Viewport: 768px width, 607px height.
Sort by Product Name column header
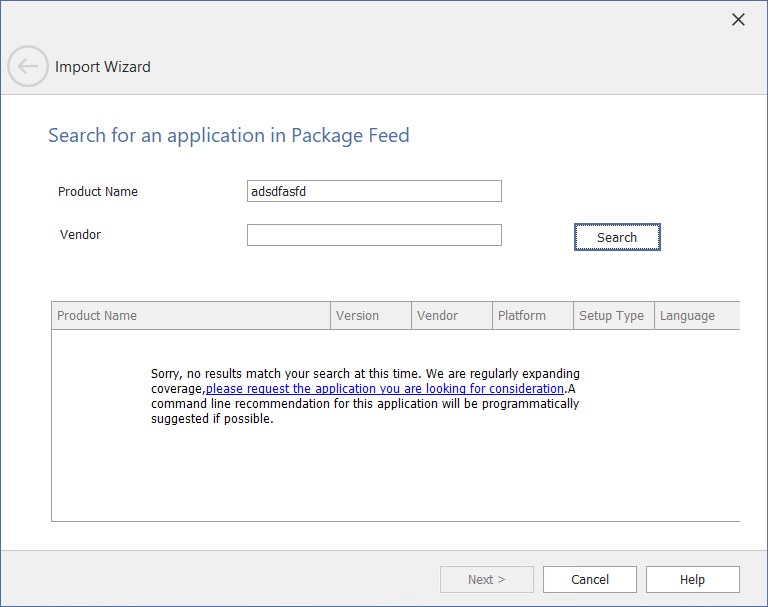point(190,315)
